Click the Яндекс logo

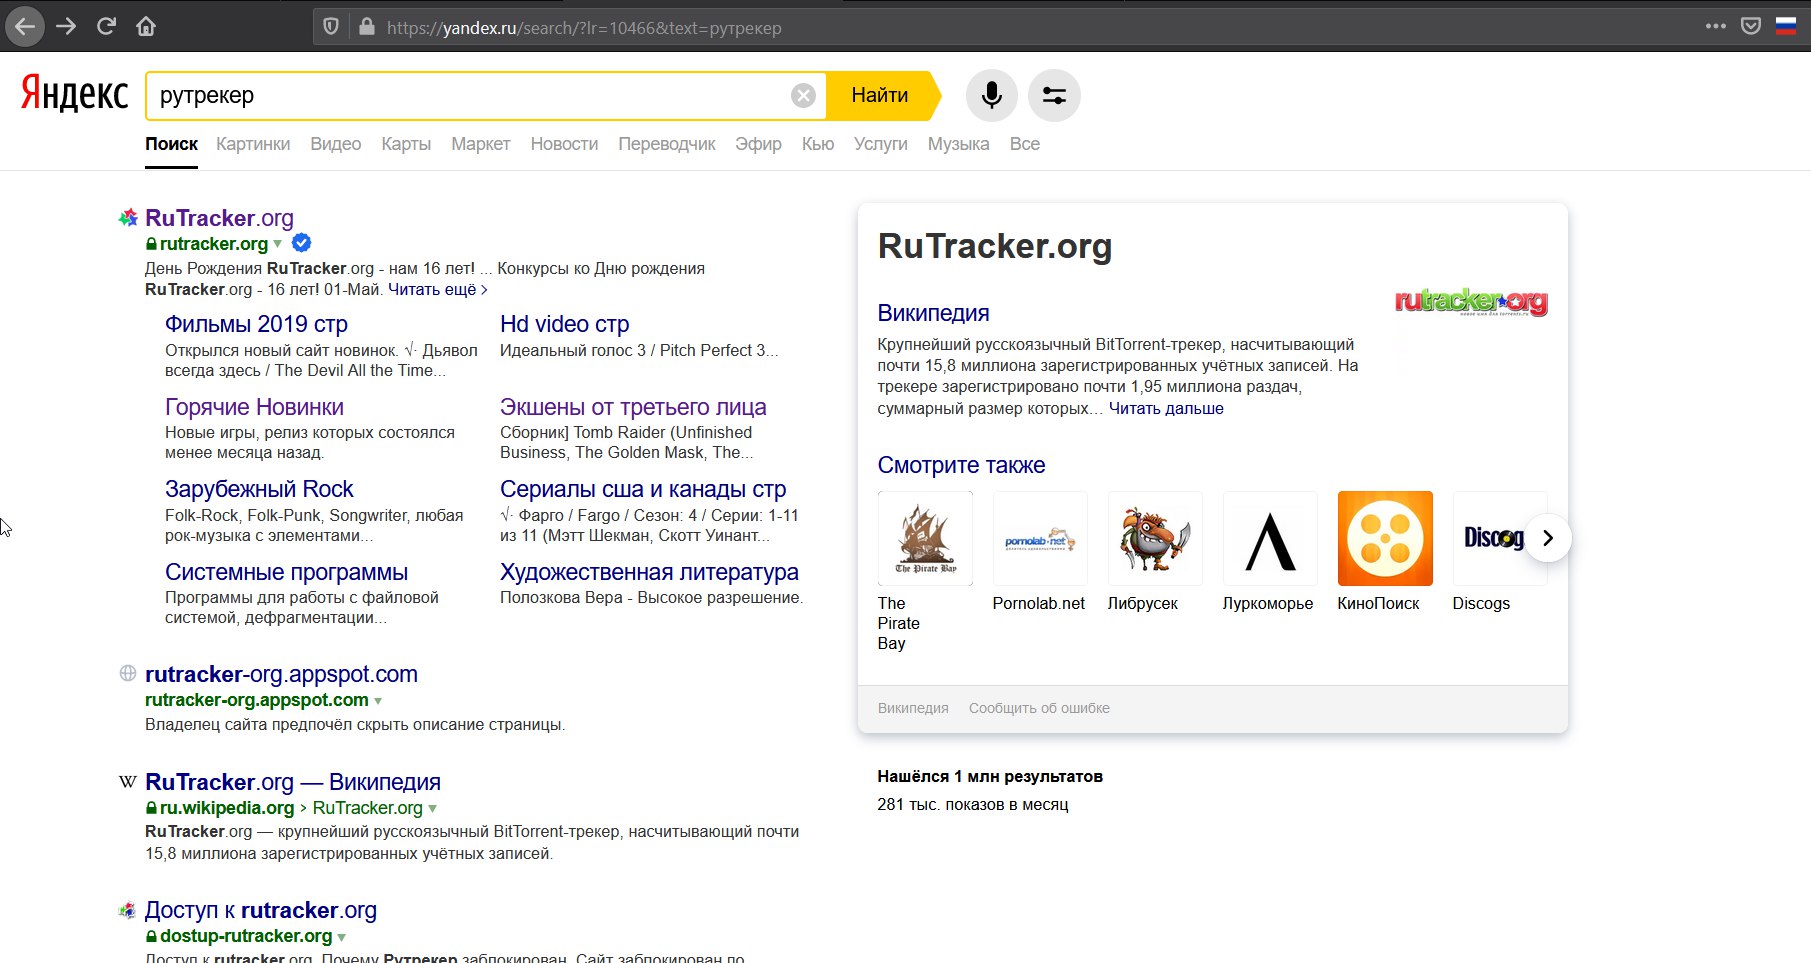[75, 94]
